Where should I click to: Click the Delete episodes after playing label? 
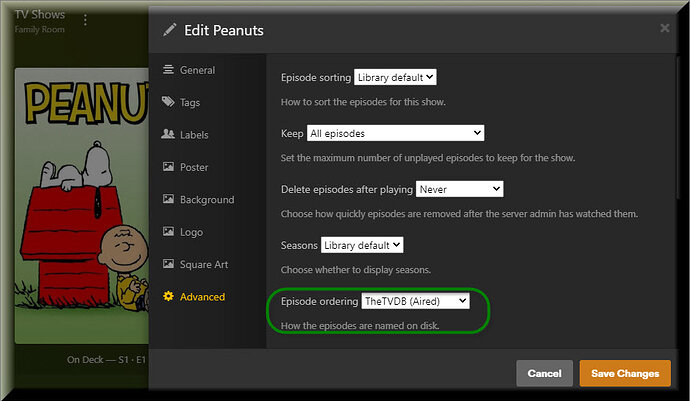point(347,190)
